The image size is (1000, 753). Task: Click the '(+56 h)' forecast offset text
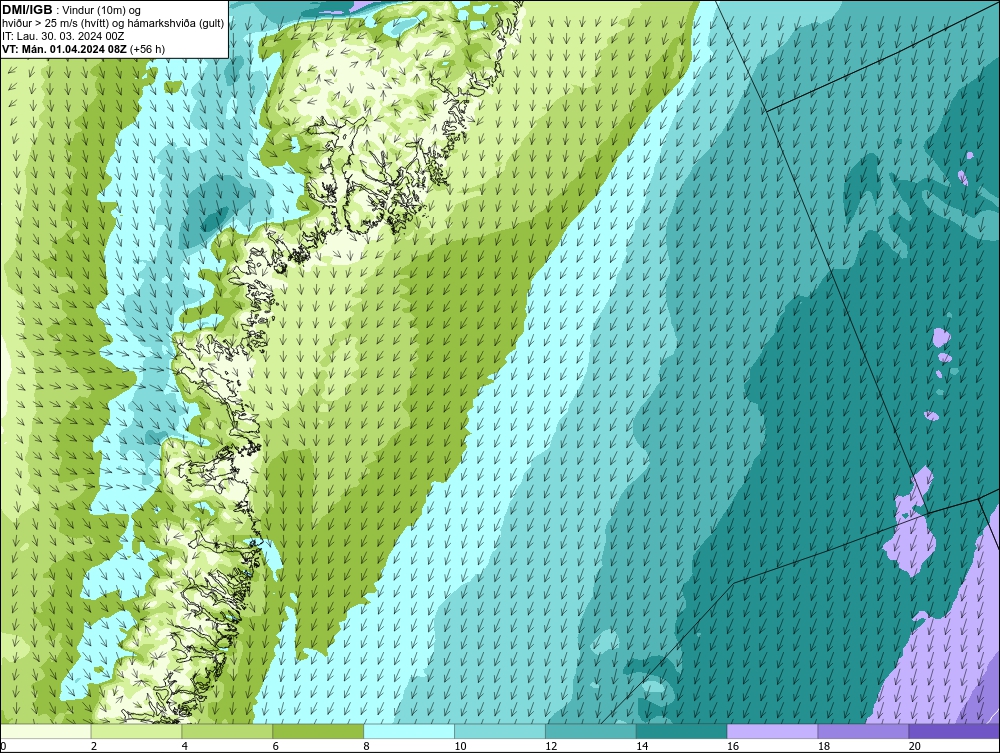[147, 49]
